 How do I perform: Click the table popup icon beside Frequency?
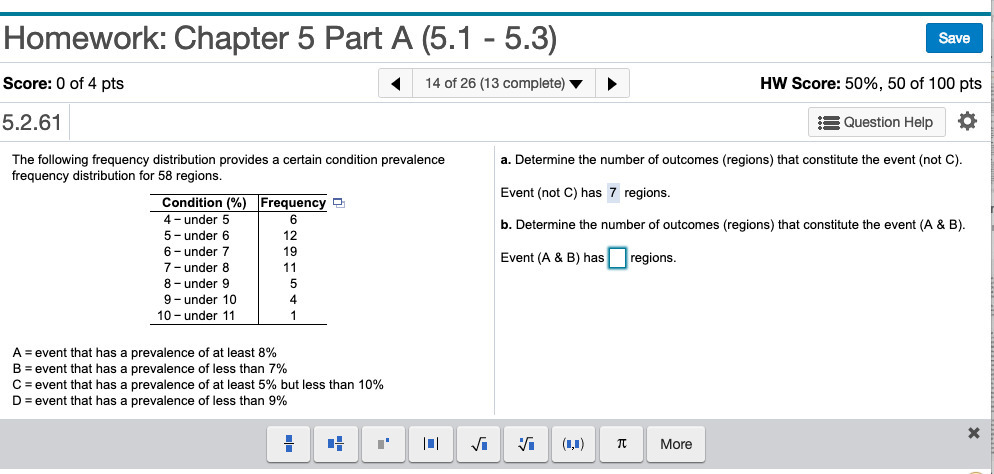(x=339, y=204)
